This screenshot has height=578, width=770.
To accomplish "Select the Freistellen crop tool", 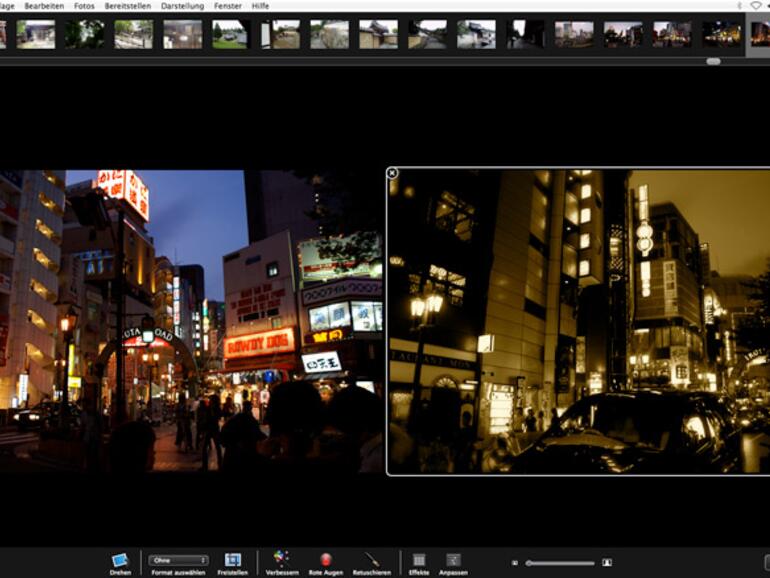I will click(232, 560).
